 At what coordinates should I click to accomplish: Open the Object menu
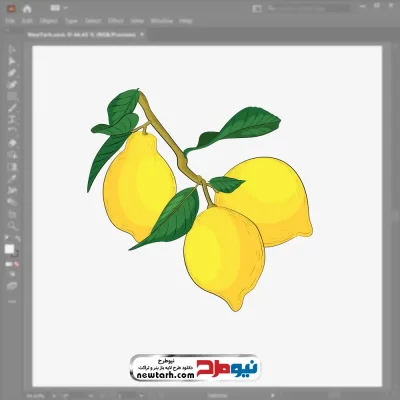coord(49,21)
